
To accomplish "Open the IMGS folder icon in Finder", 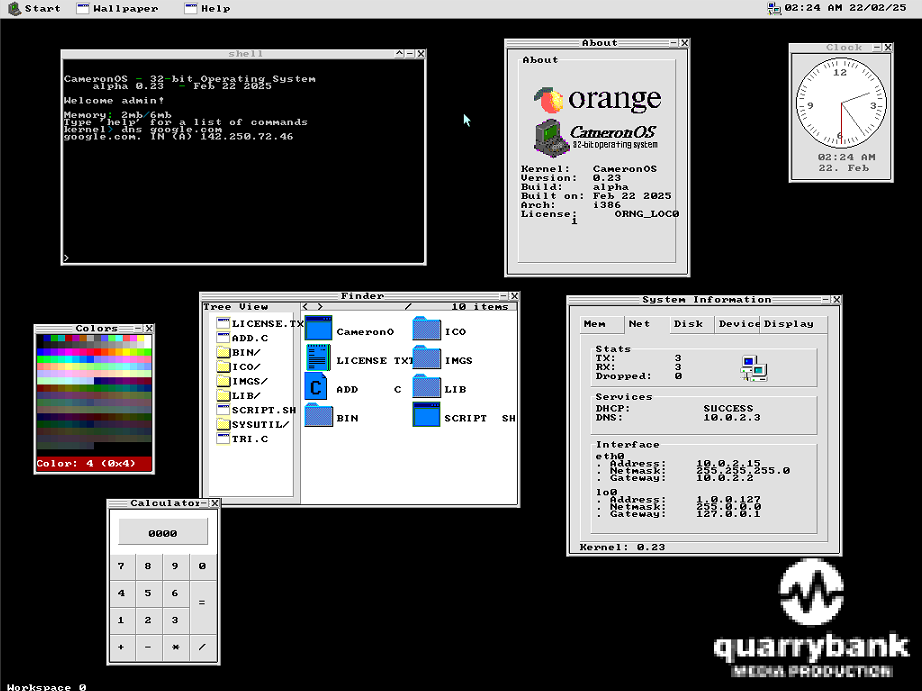I will (427, 359).
